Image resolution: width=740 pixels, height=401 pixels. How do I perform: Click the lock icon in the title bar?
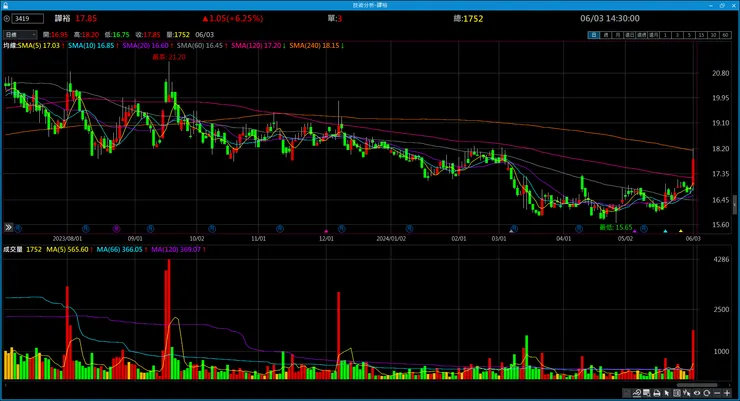coord(5,5)
